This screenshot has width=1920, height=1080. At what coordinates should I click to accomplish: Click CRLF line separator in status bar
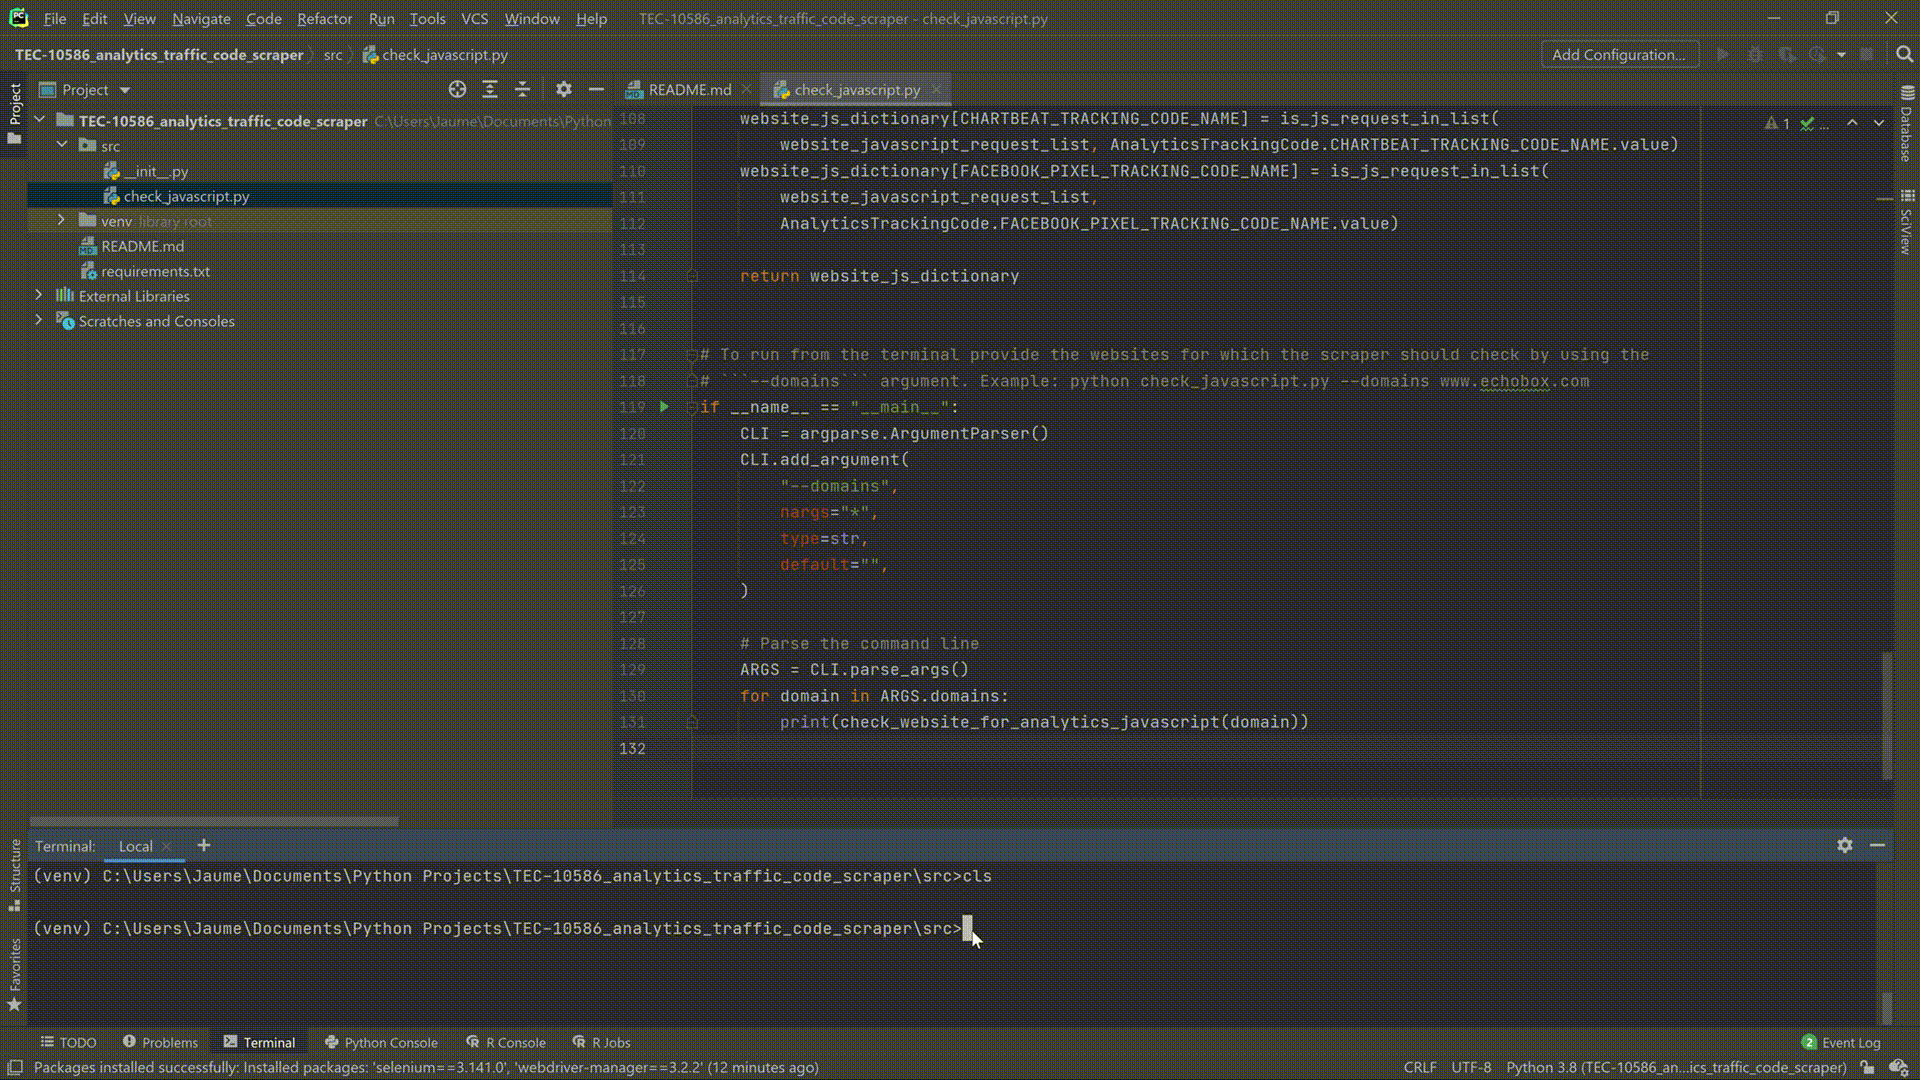coord(1419,1067)
